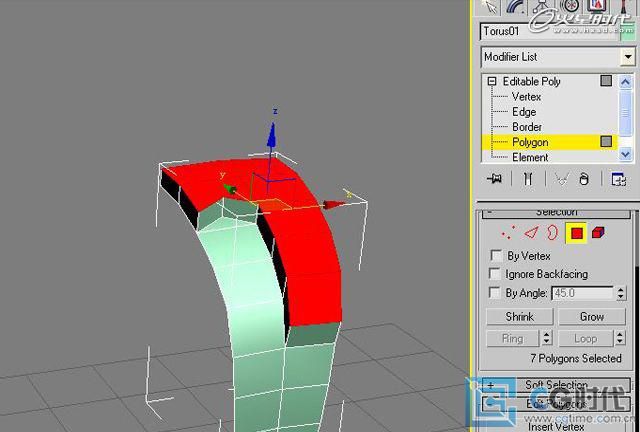Collapse the Selection rollout header
This screenshot has height=432, width=640.
[x=556, y=212]
